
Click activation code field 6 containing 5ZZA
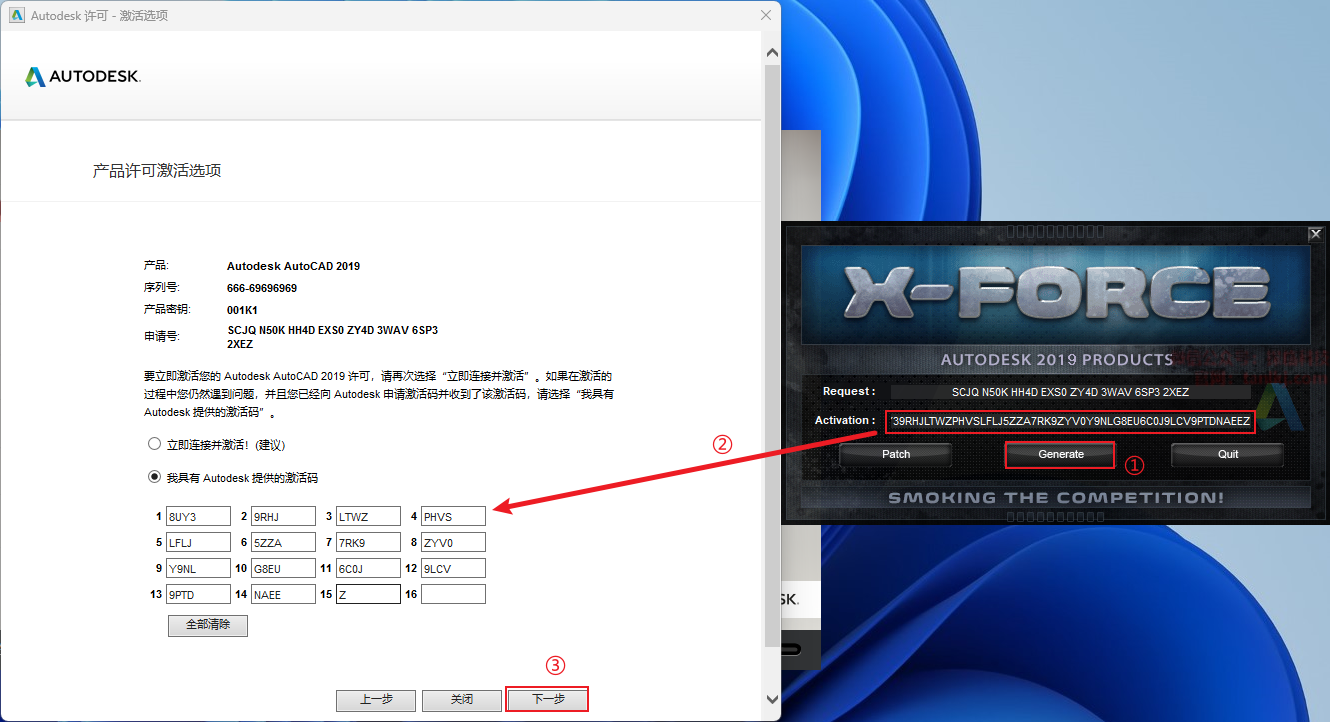click(x=283, y=543)
